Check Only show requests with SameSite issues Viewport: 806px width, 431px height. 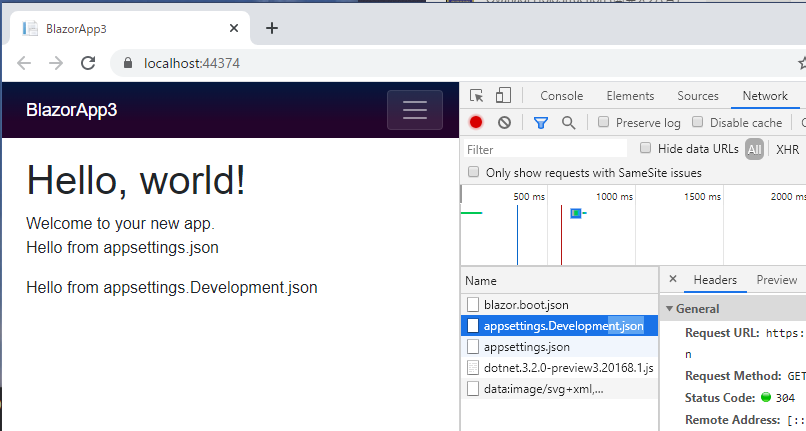(x=473, y=172)
